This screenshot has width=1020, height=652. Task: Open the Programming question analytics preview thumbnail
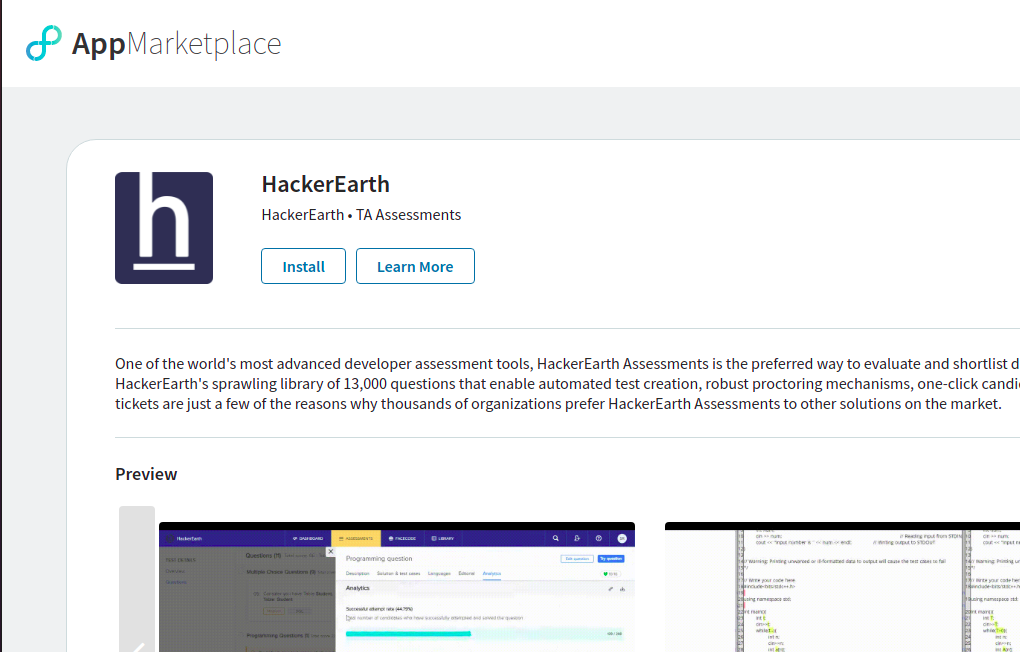tap(397, 587)
